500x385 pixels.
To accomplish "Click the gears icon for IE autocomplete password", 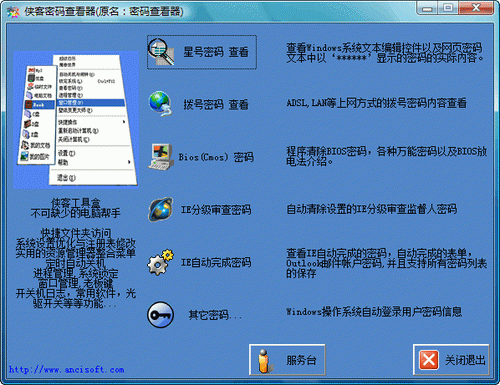I will click(160, 262).
